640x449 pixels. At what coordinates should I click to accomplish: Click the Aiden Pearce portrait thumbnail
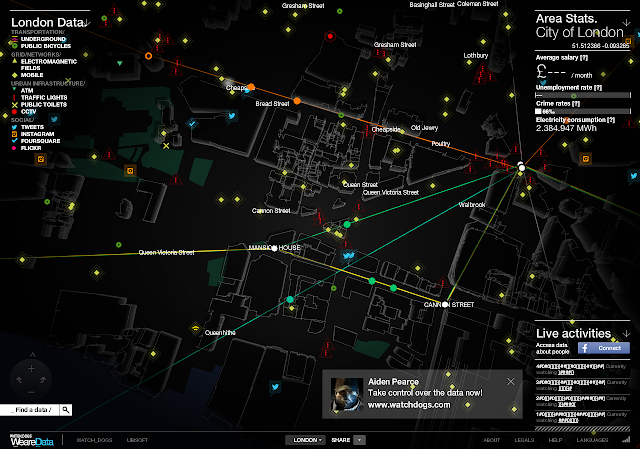[x=347, y=394]
